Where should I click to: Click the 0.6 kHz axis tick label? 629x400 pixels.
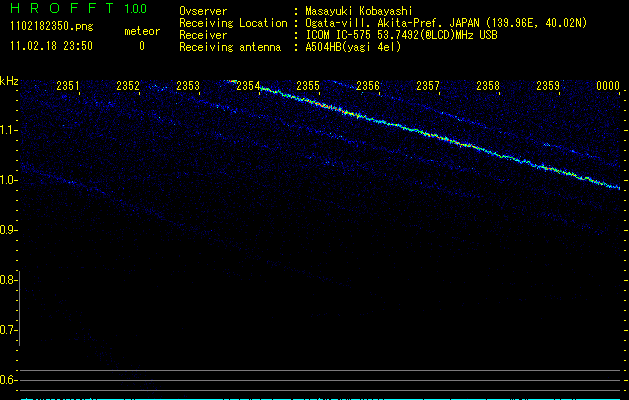tap(8, 380)
